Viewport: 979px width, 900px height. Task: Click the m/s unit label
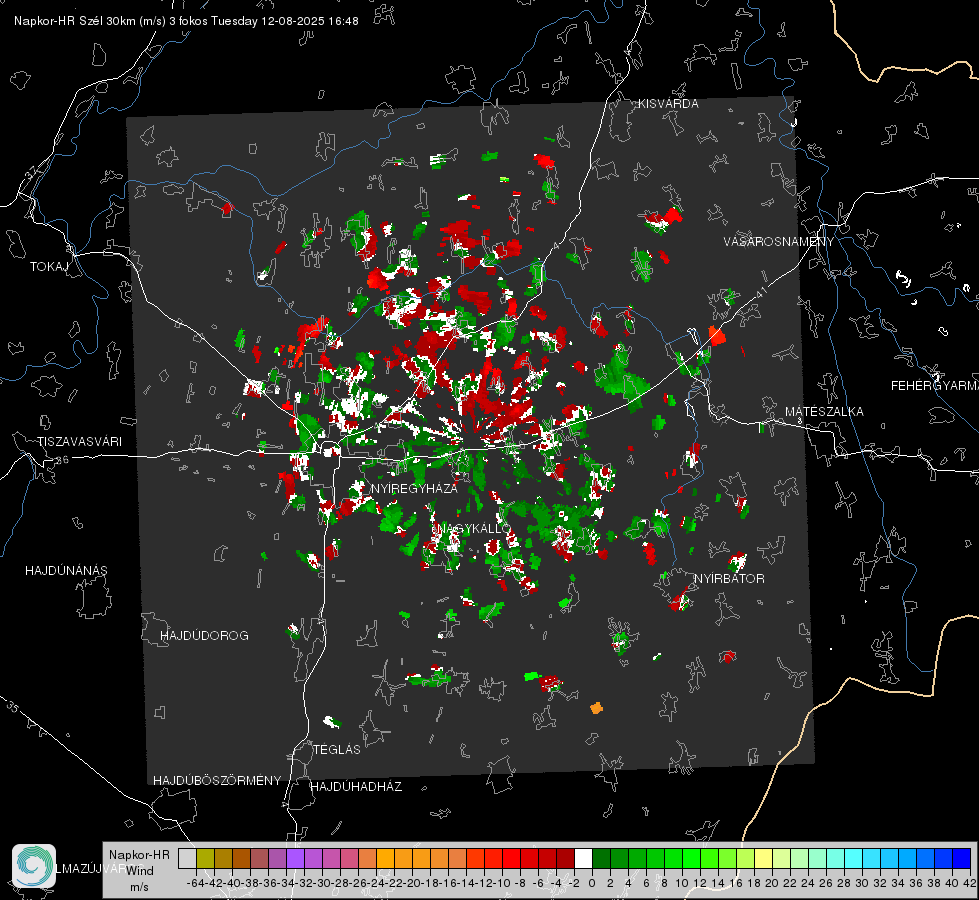[x=139, y=887]
